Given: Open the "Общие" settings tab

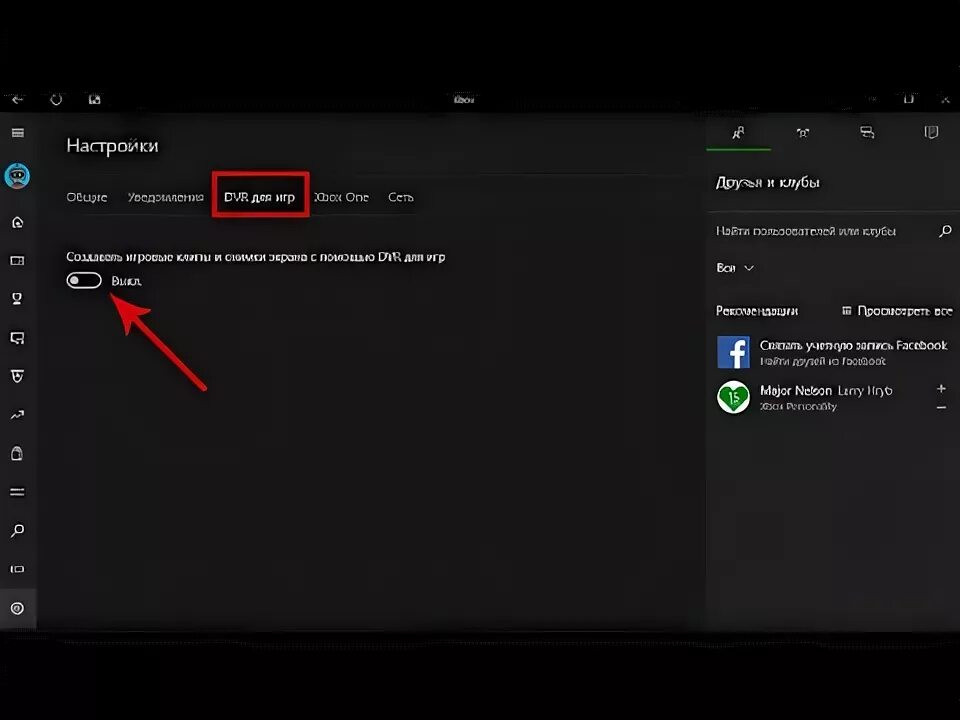Looking at the screenshot, I should 87,197.
